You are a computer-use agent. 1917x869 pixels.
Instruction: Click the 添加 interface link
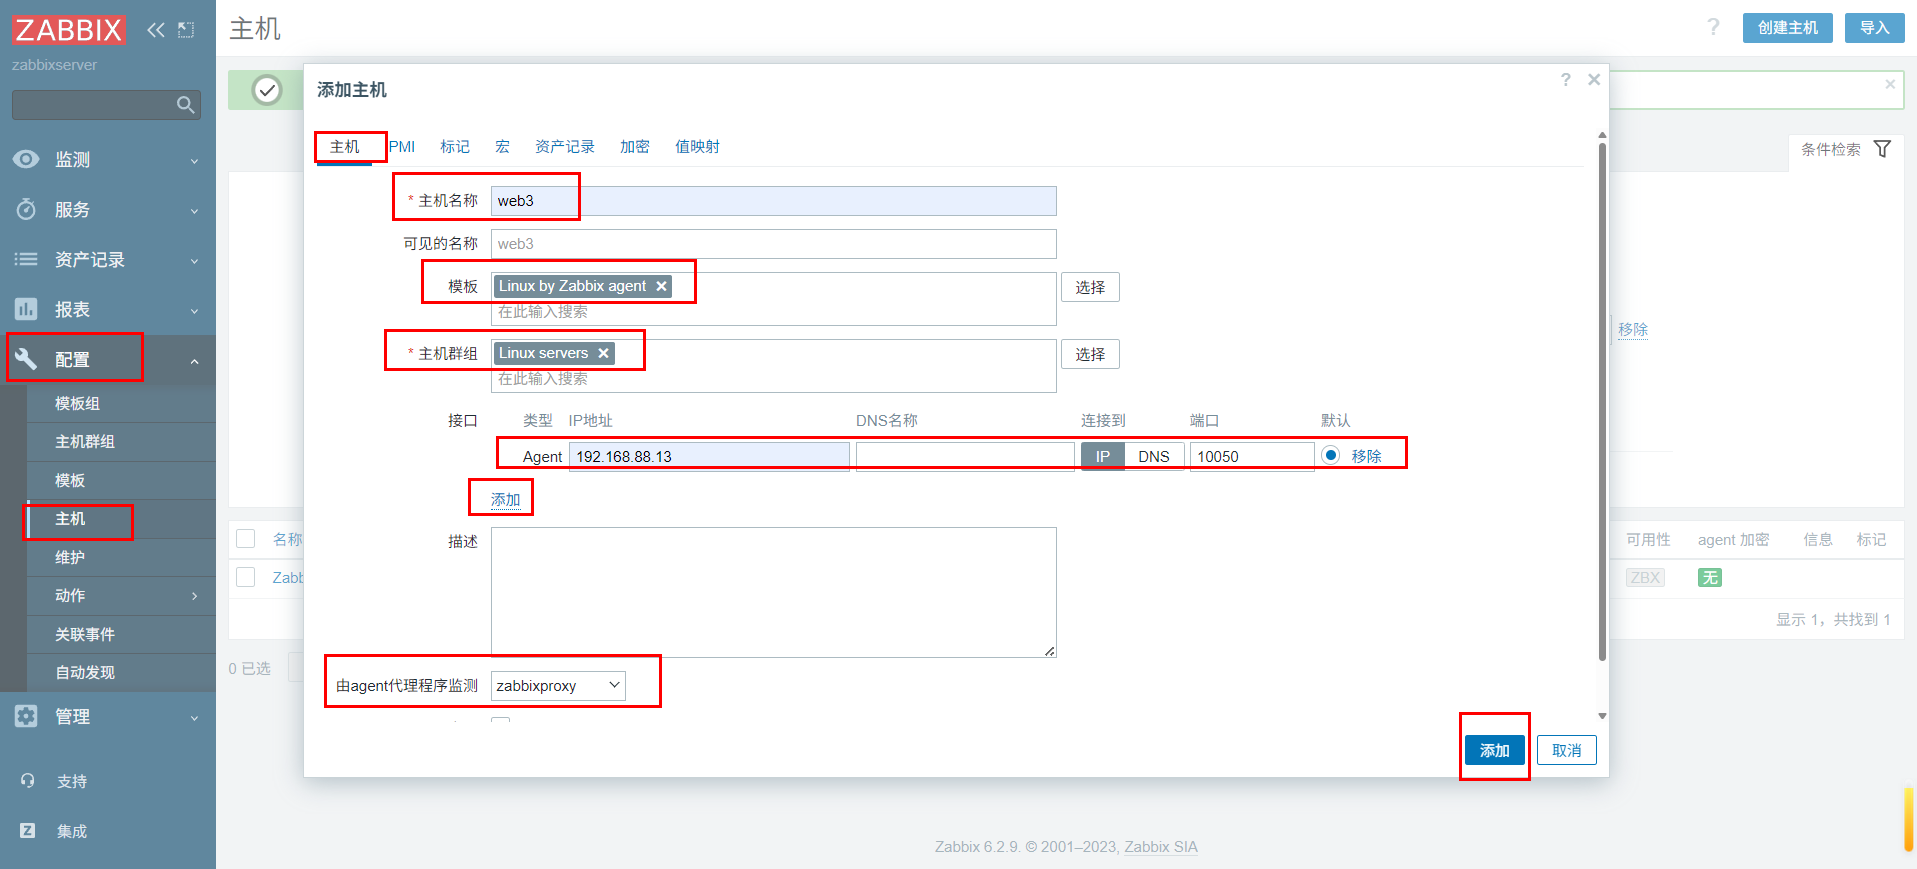pos(505,499)
